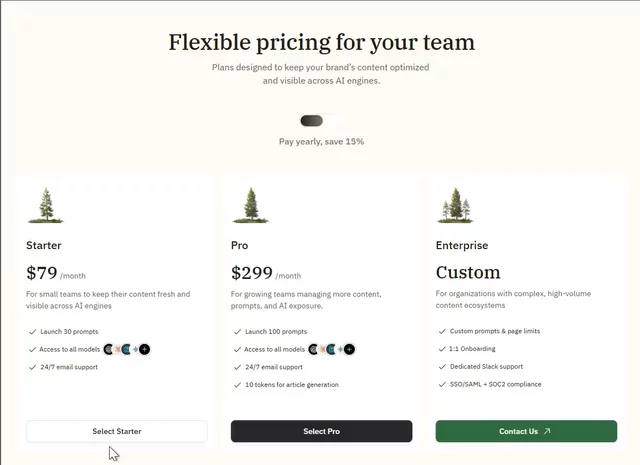Click the green Contact Us button
Image resolution: width=640 pixels, height=465 pixels.
526,431
